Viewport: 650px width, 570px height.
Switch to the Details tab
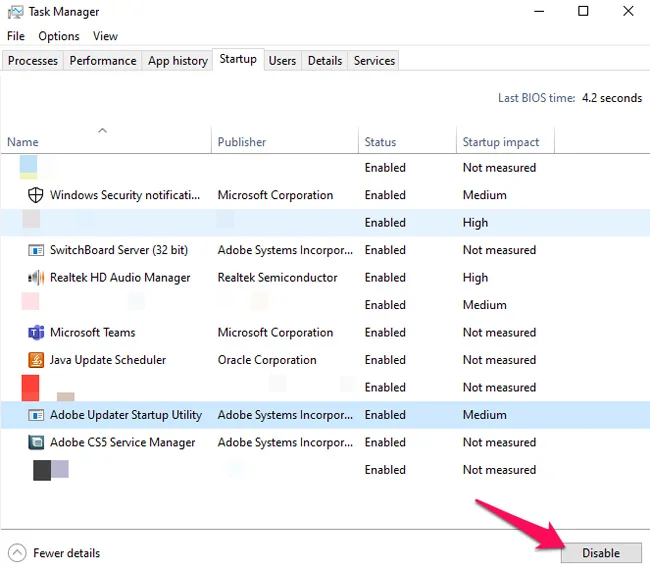point(325,61)
